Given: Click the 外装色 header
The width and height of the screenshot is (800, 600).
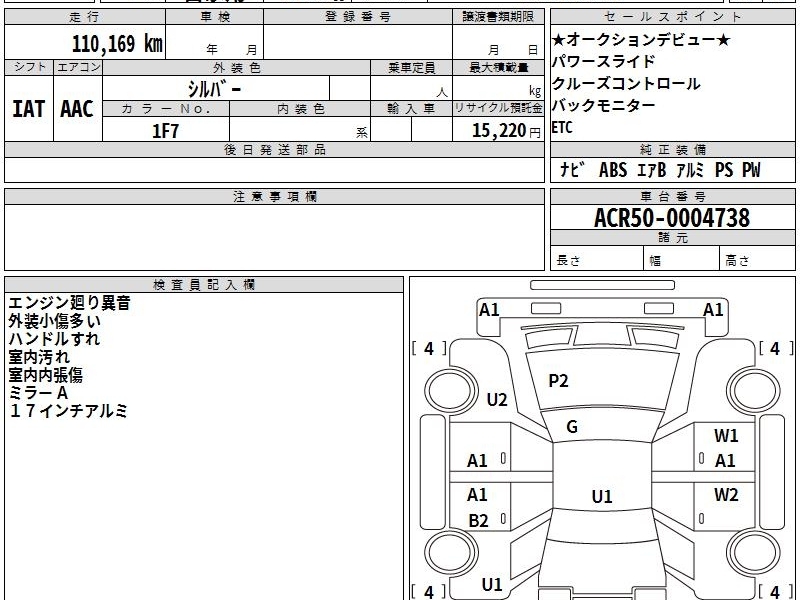Looking at the screenshot, I should tap(236, 67).
